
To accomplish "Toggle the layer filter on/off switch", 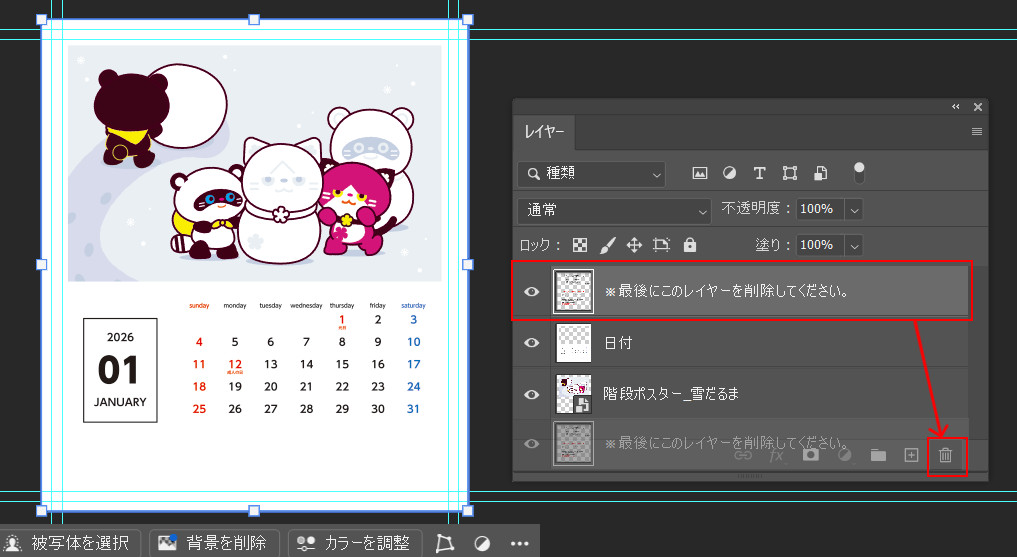I will 858,172.
